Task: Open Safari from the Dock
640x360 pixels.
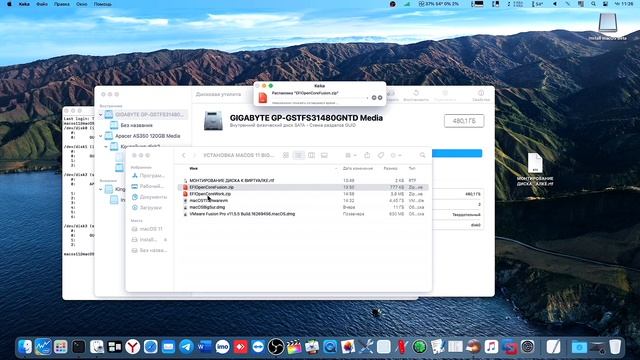Action: 150,347
